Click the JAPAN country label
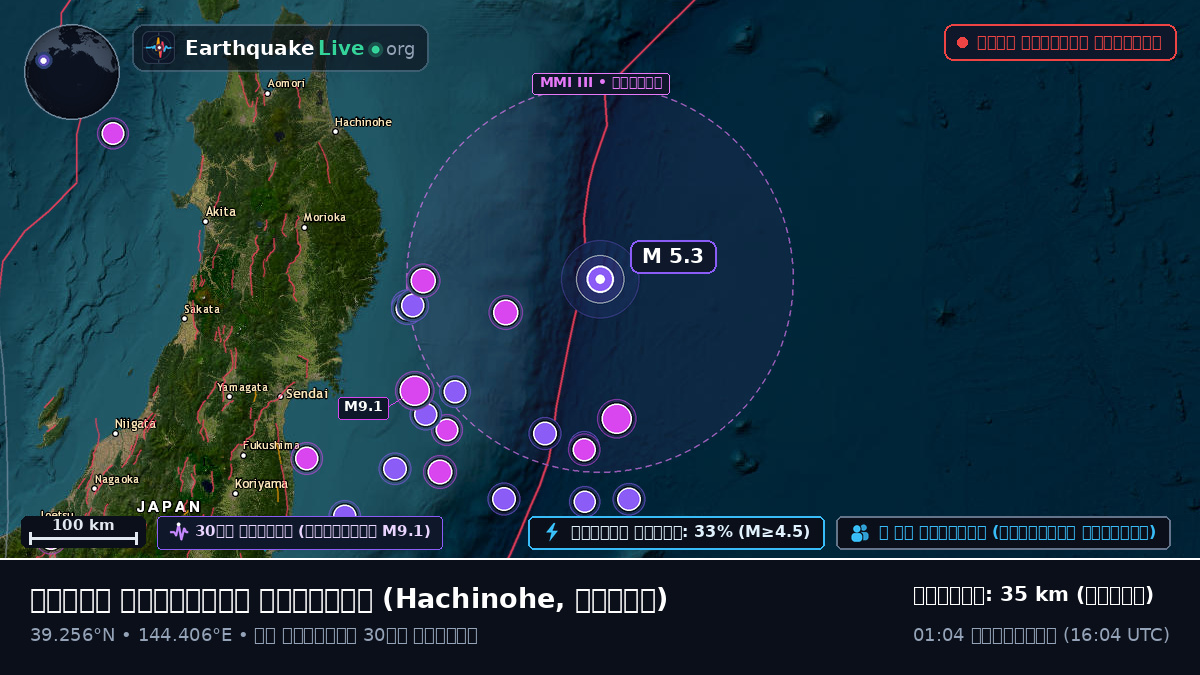1200x675 pixels. pyautogui.click(x=170, y=507)
